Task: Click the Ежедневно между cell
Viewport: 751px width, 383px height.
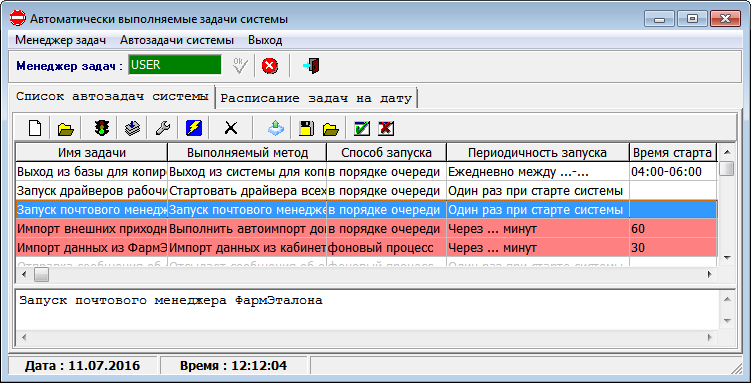Action: tap(537, 172)
